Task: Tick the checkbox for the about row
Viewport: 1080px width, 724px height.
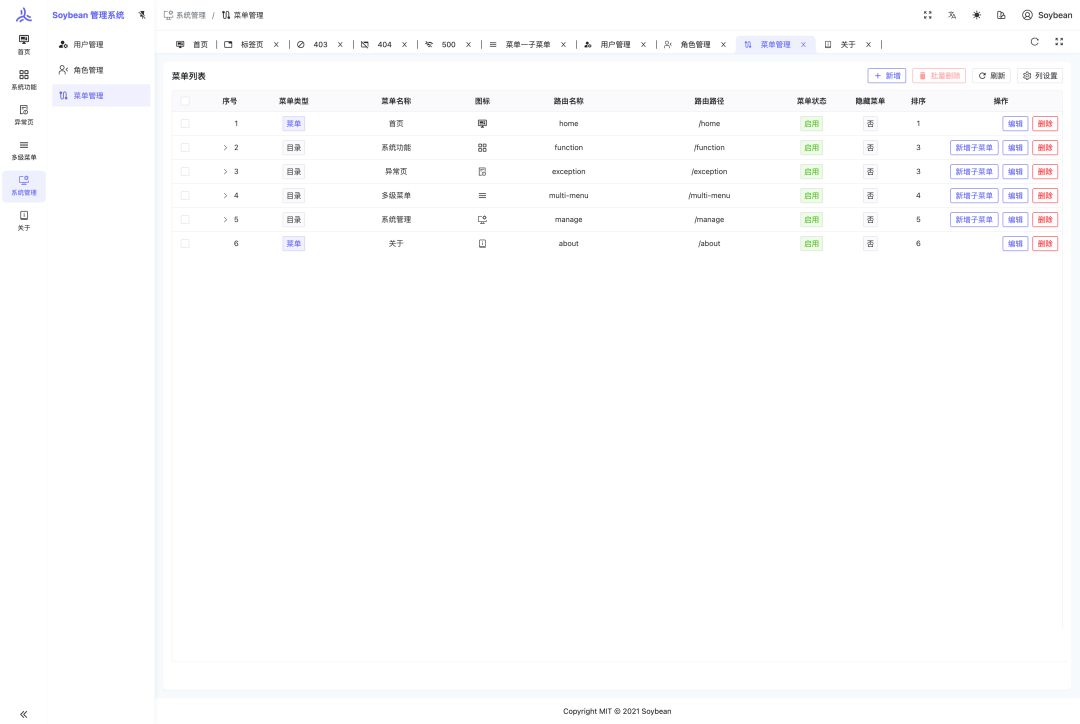Action: [x=185, y=244]
